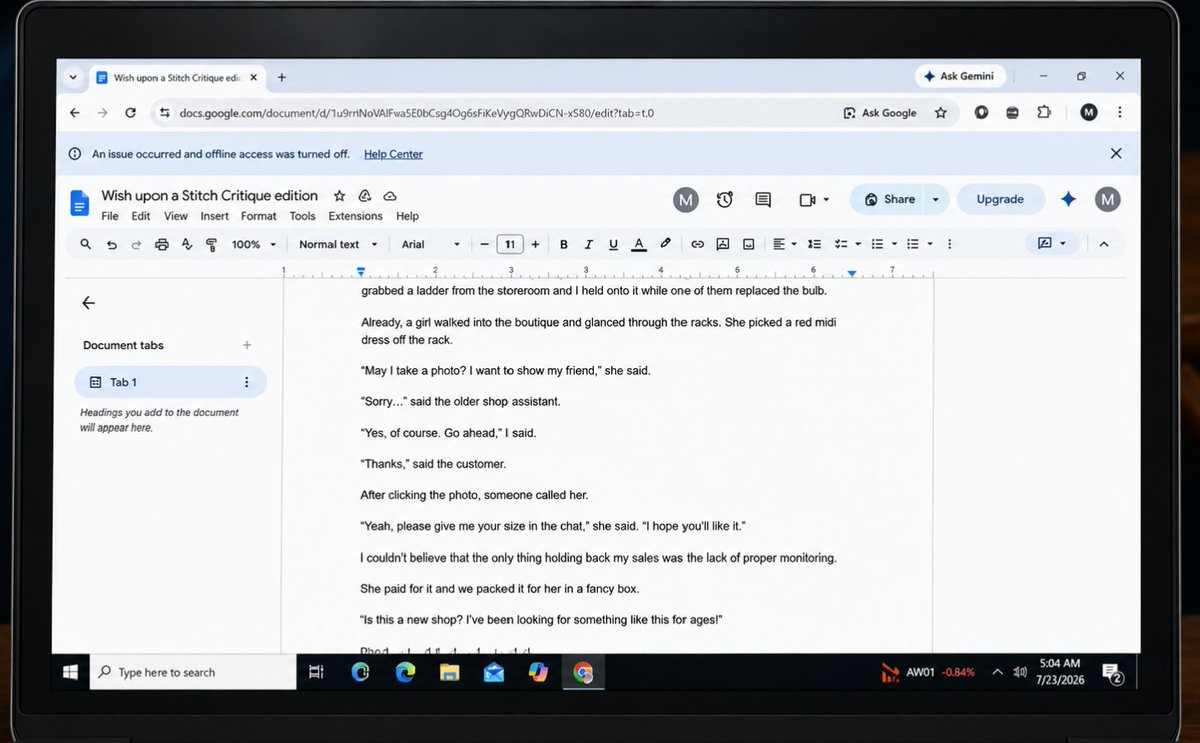This screenshot has width=1200, height=743.
Task: Go to the Docs home icon
Action: (80, 203)
